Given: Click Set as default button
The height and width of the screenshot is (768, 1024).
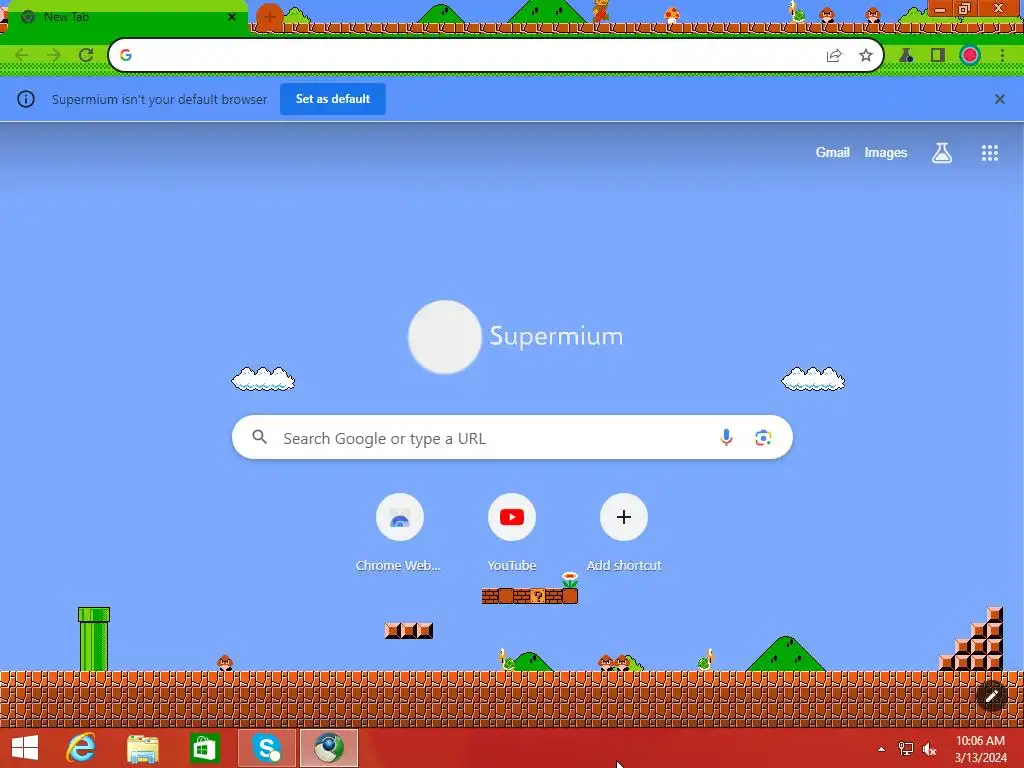Looking at the screenshot, I should (332, 99).
